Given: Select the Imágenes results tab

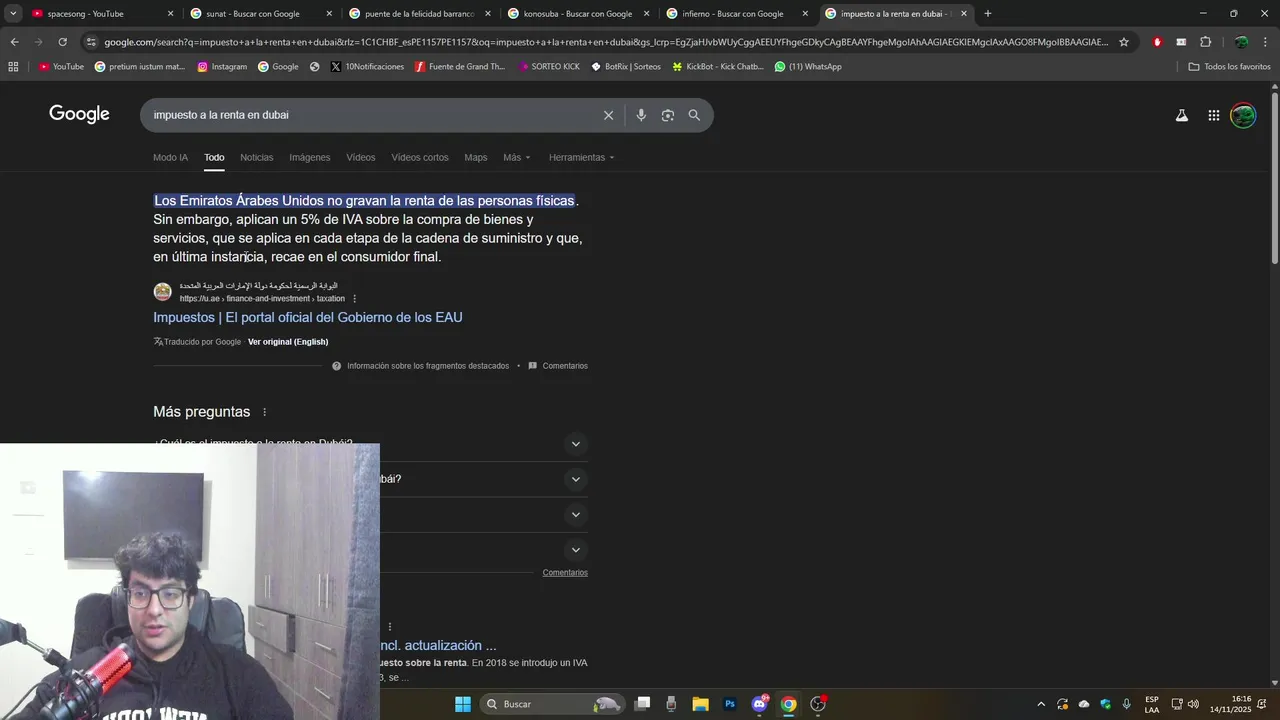Looking at the screenshot, I should coord(310,157).
